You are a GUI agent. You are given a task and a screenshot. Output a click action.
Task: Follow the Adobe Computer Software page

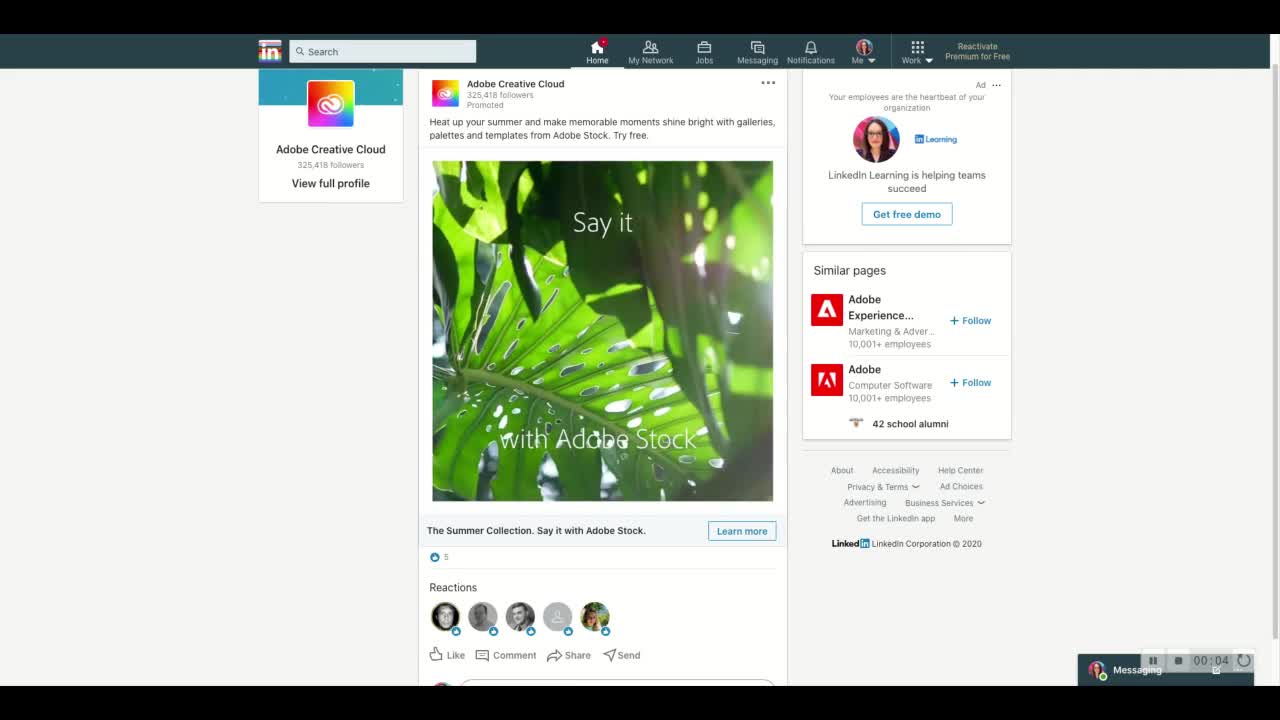[x=970, y=383]
